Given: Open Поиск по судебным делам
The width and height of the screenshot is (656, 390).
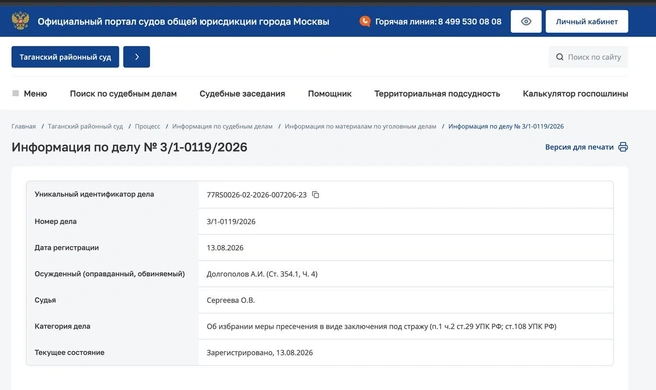Looking at the screenshot, I should point(123,94).
